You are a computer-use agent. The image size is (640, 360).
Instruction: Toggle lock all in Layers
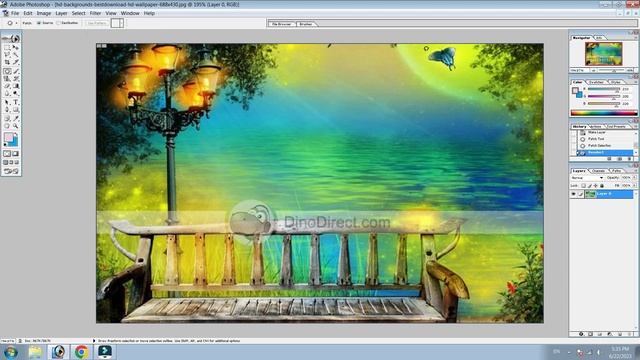point(602,186)
